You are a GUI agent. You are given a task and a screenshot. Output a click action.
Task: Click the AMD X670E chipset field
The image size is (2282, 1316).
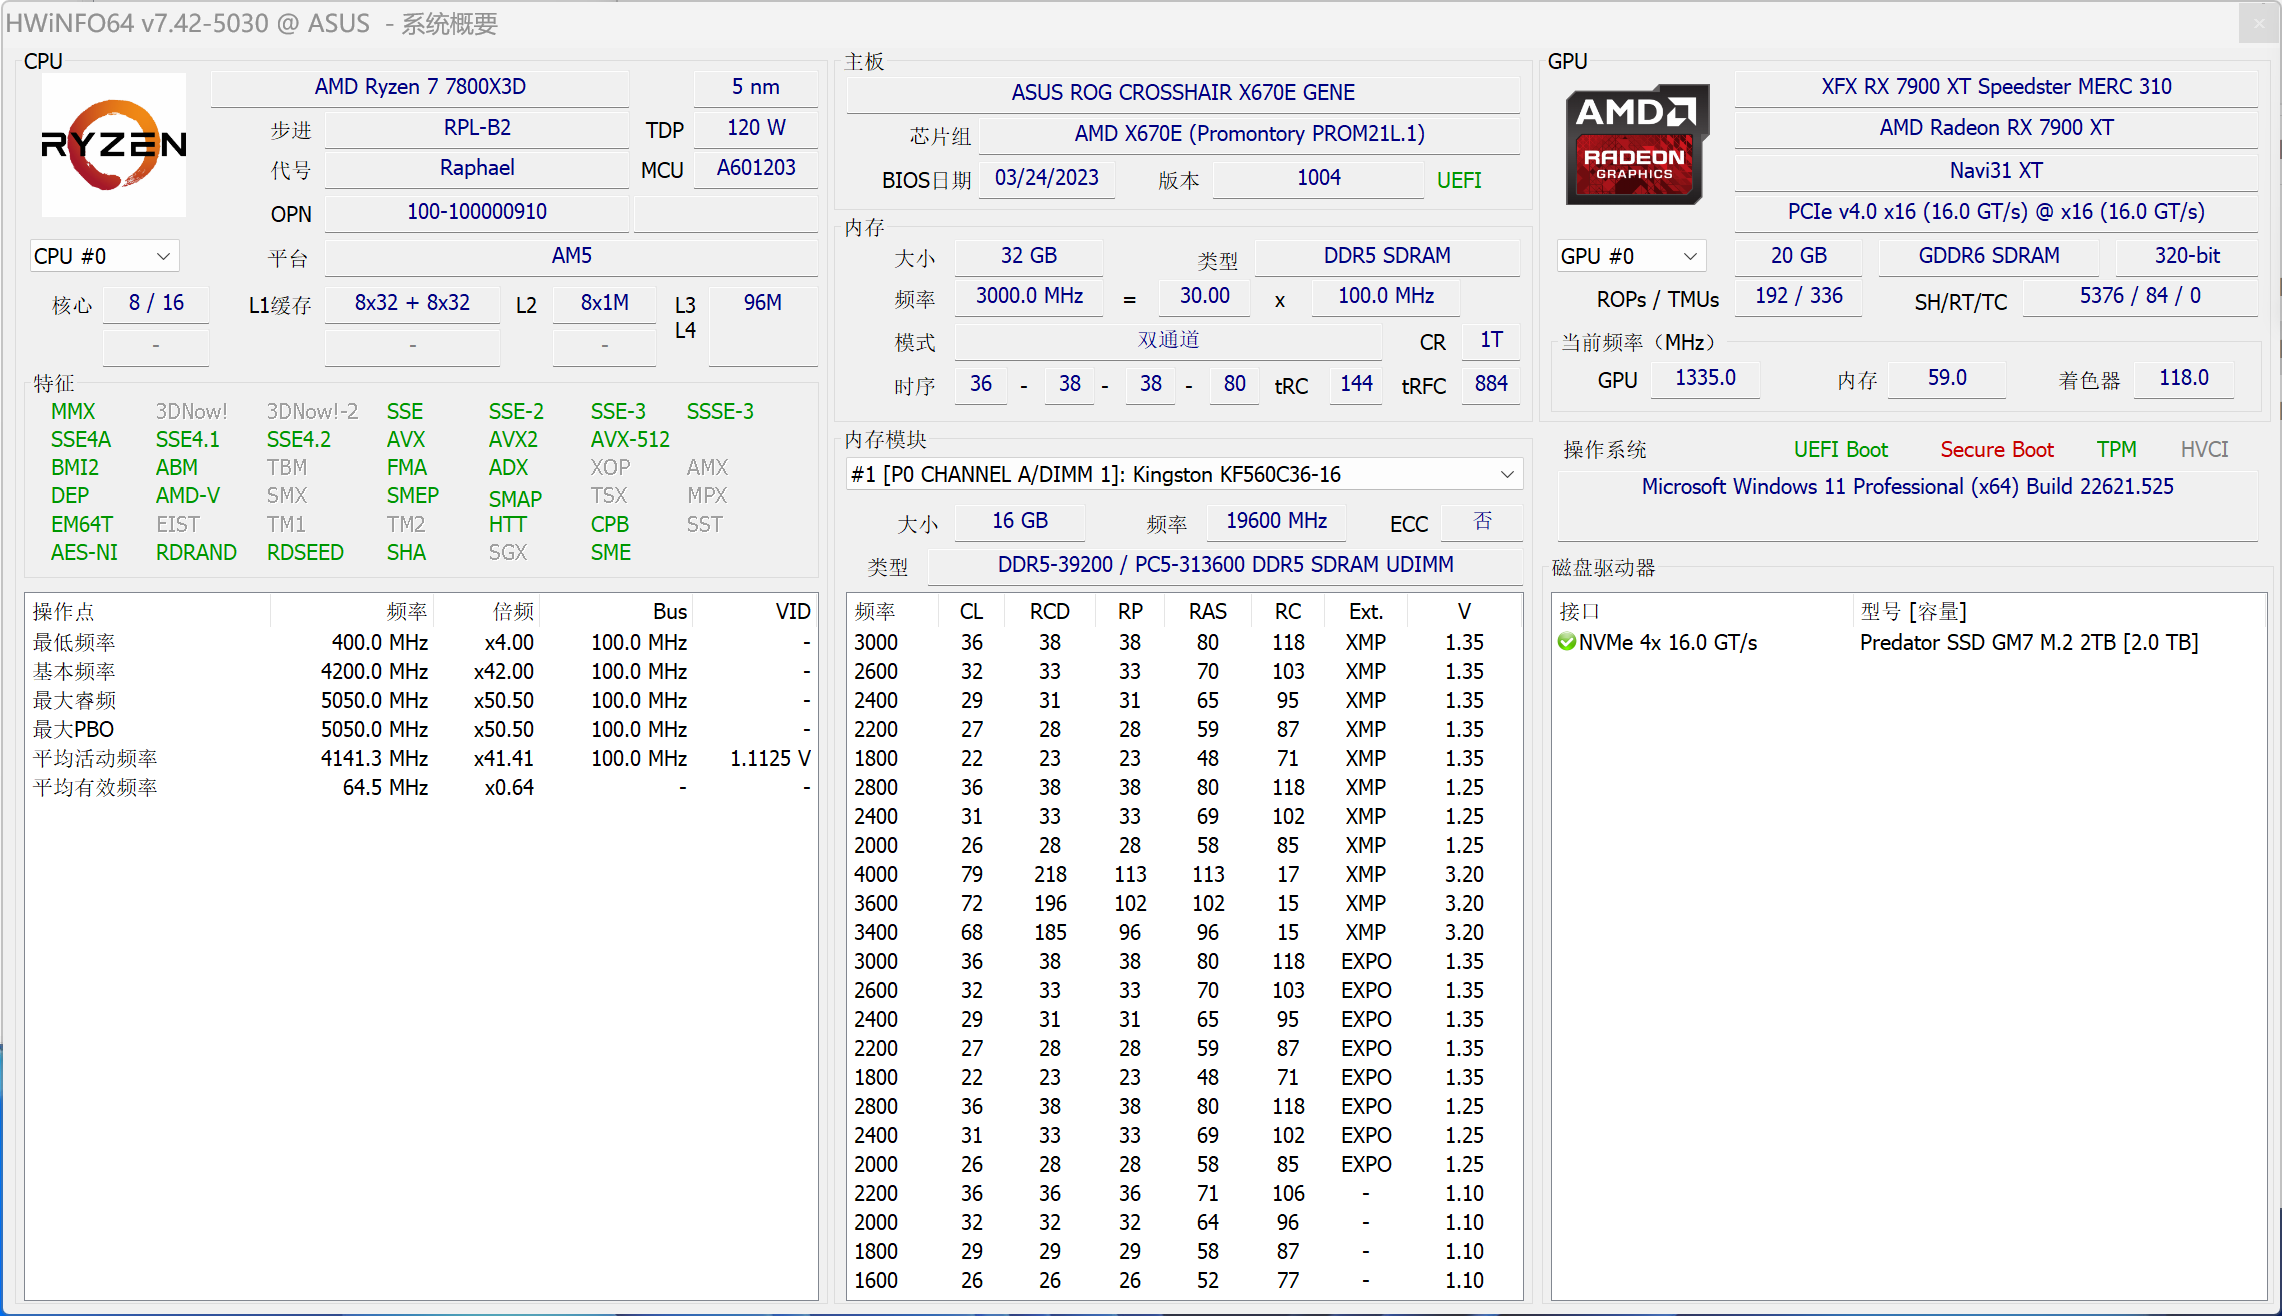point(1250,134)
